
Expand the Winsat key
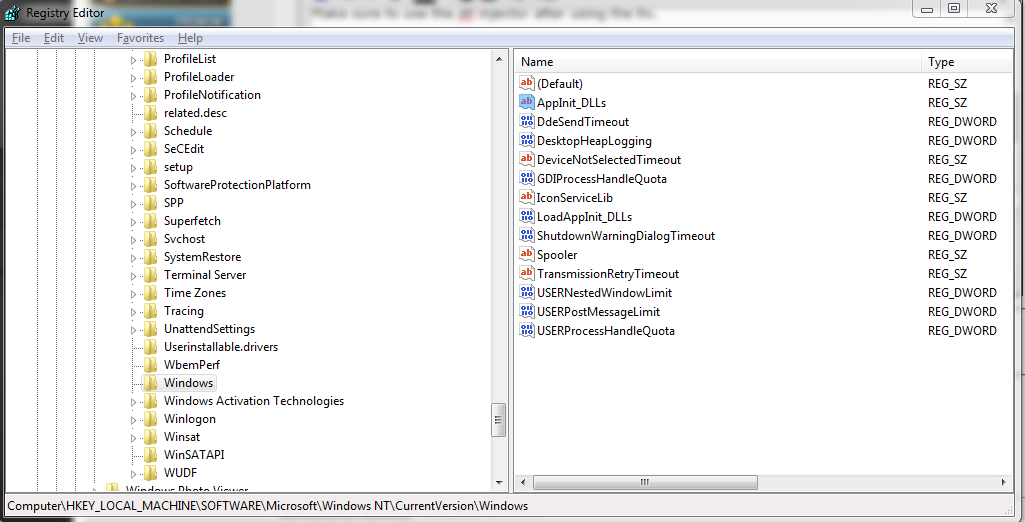tap(133, 438)
